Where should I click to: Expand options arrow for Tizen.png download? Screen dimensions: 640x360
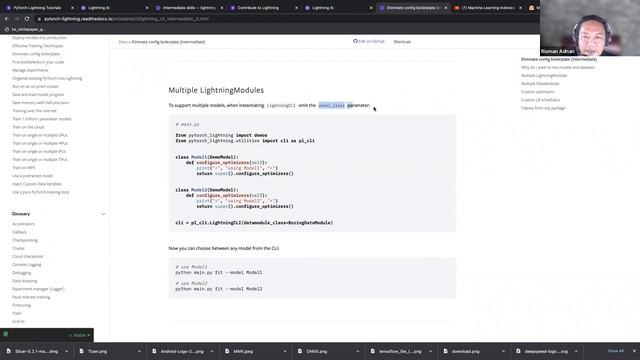pos(139,351)
